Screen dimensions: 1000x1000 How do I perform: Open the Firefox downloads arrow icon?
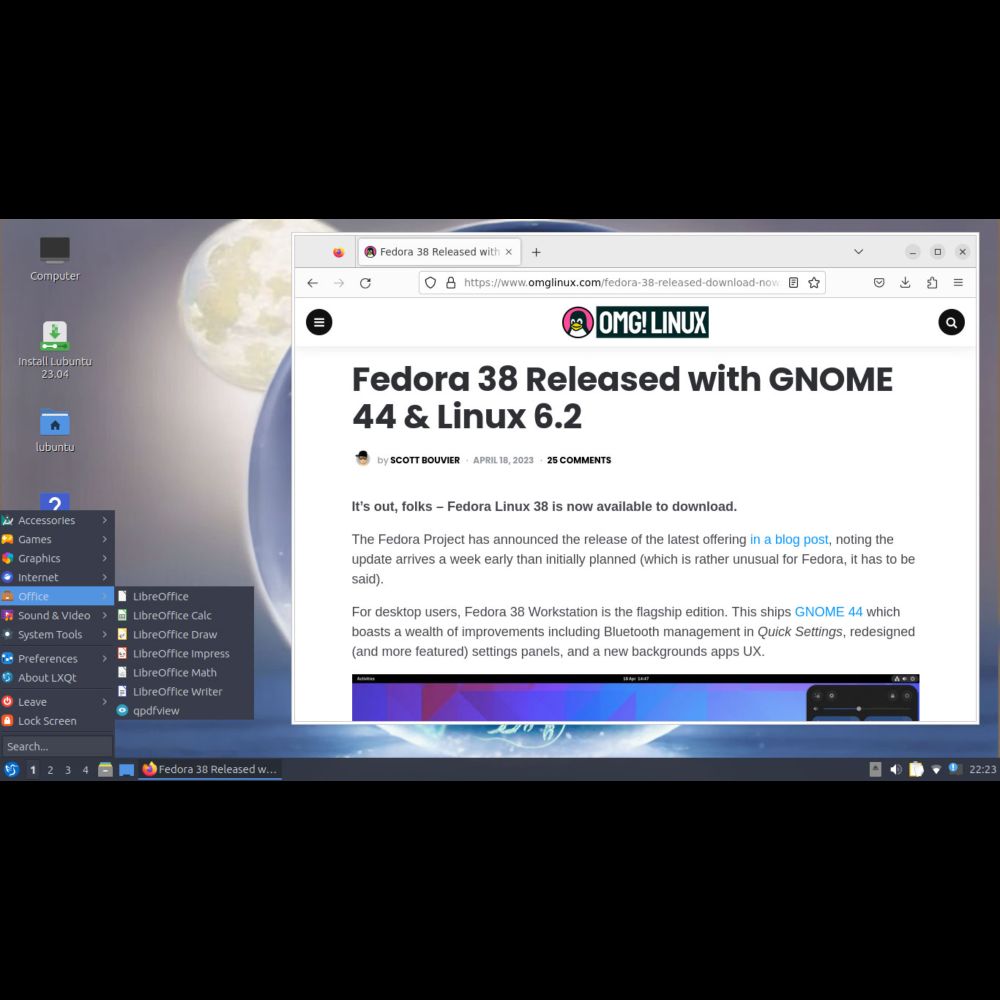pyautogui.click(x=905, y=283)
